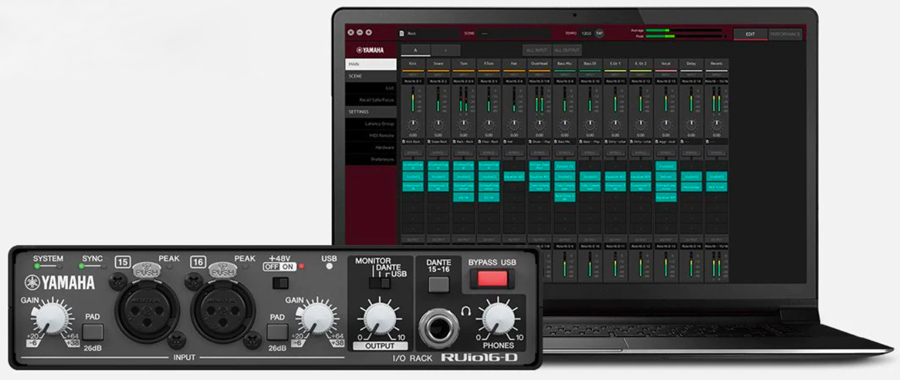
Task: Toggle the +48V phantom power switch
Action: (280, 283)
